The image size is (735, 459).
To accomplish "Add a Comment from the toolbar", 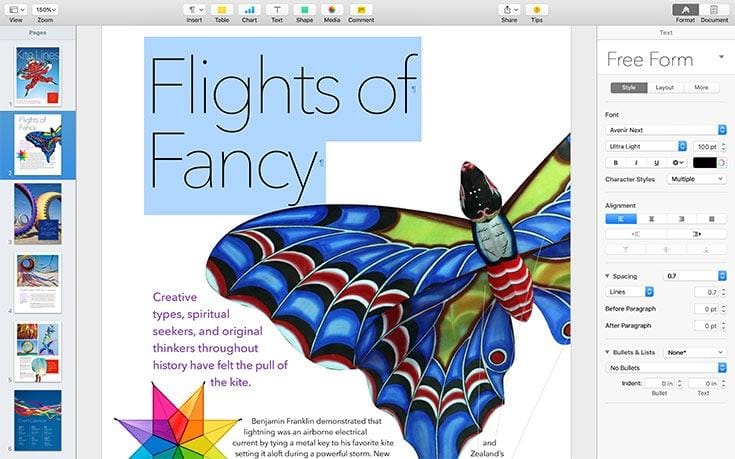I will click(x=361, y=10).
